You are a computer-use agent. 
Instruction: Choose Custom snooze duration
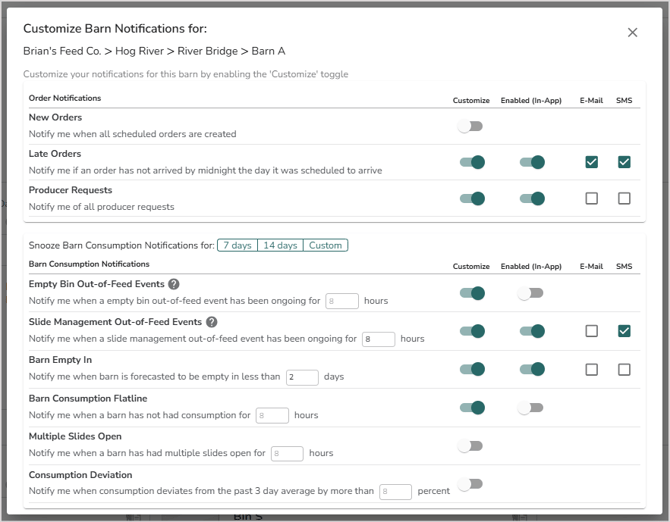(325, 245)
